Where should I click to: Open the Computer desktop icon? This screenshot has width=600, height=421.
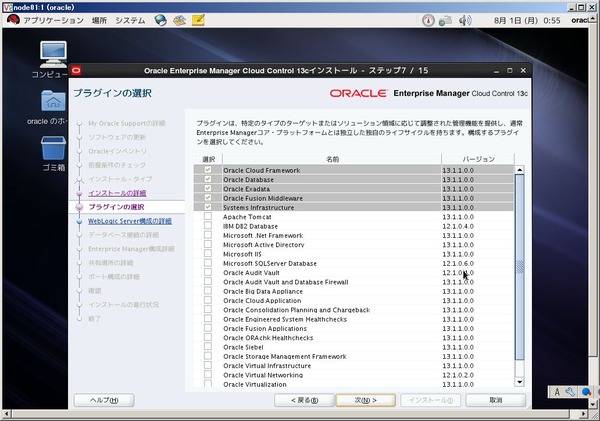coord(53,54)
